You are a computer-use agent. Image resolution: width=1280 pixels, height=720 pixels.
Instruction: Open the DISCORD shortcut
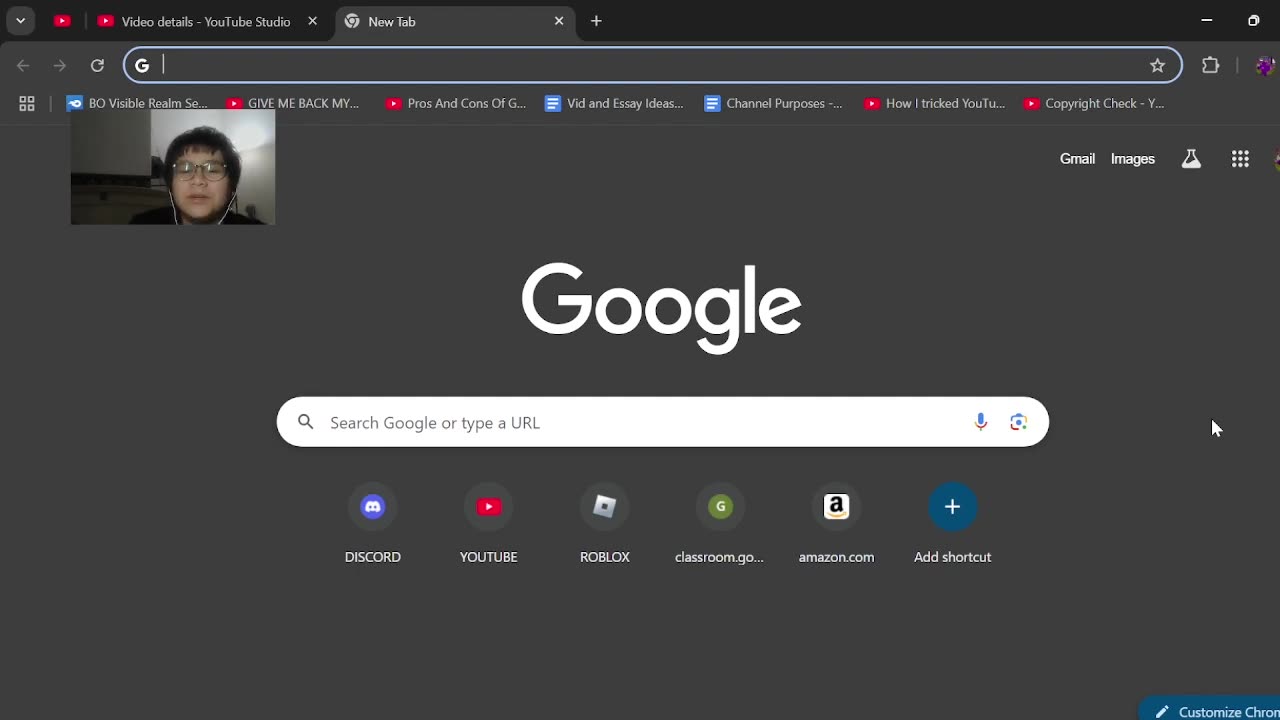coord(373,524)
